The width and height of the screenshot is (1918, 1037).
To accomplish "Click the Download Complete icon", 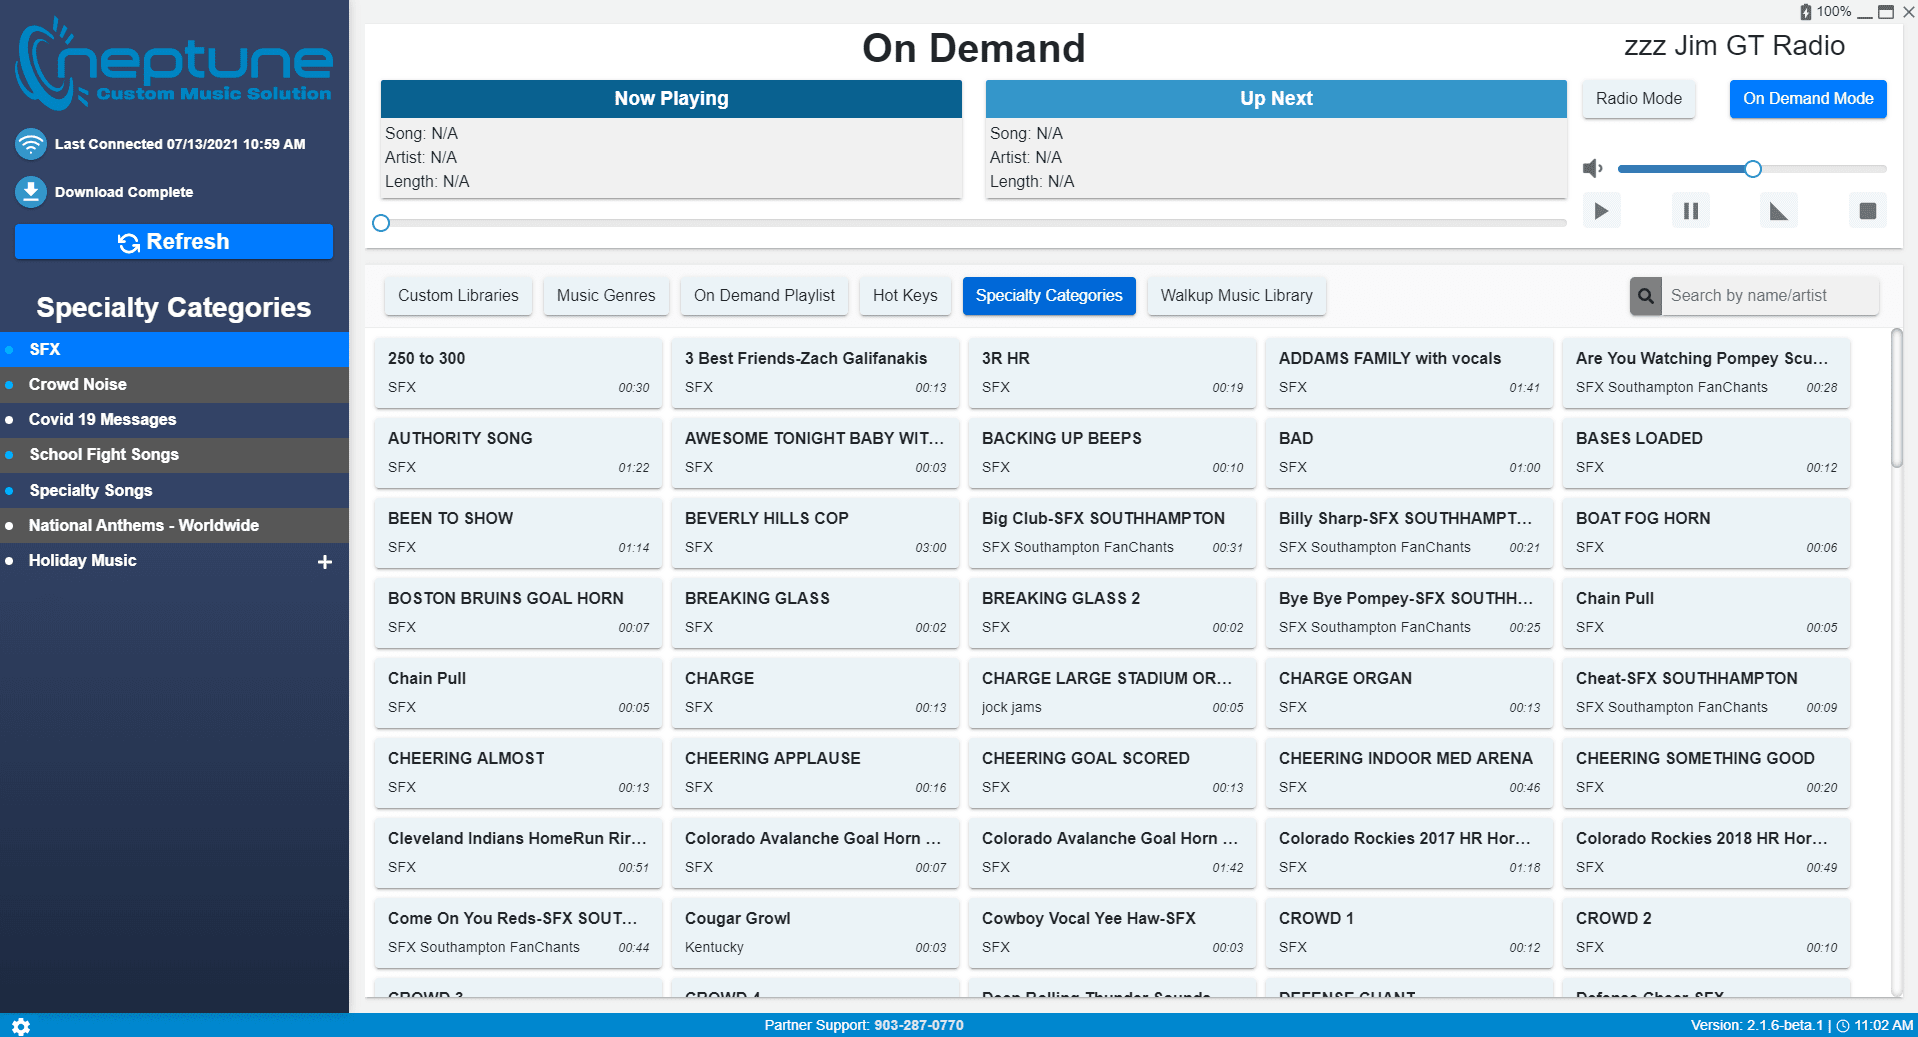I will (31, 192).
